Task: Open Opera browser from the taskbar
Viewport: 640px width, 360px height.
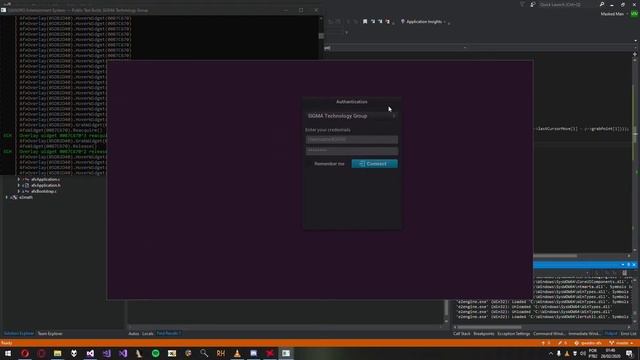Action: 24,353
